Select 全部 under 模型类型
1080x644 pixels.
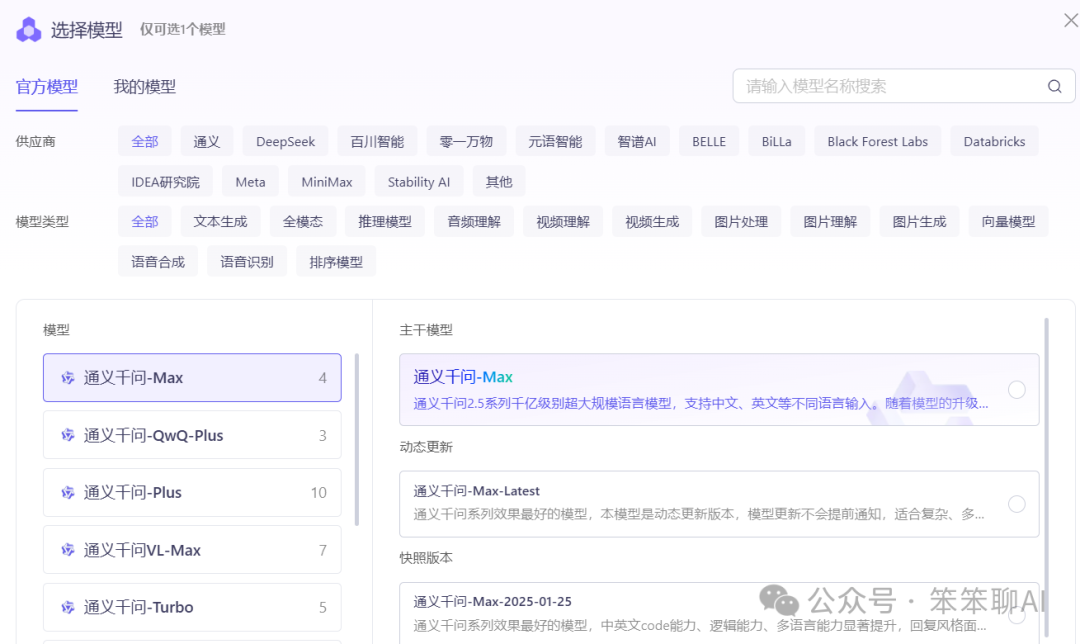click(145, 222)
